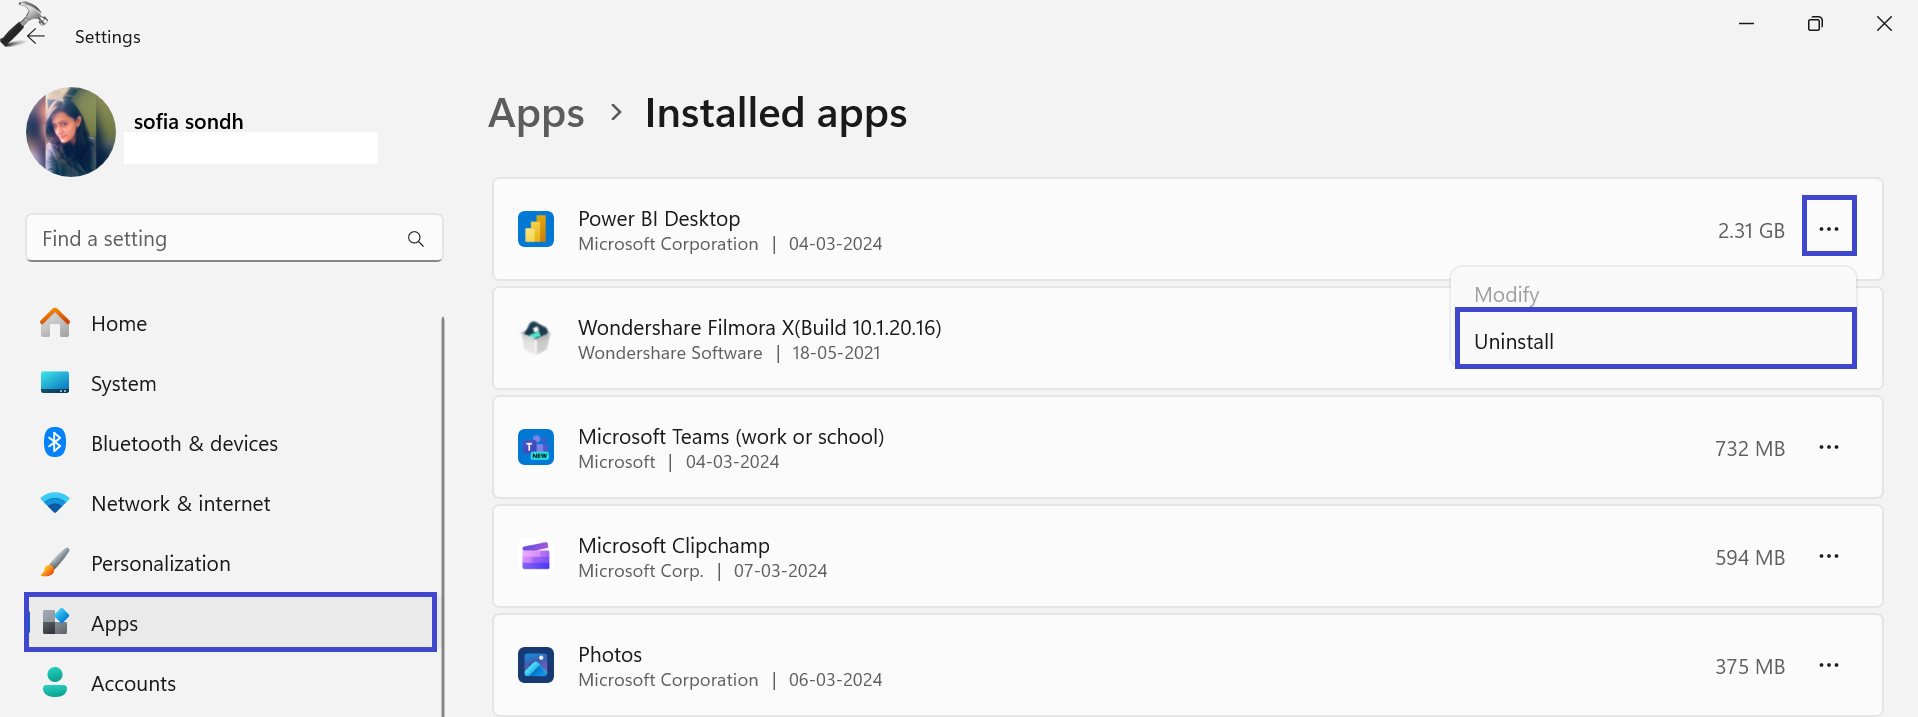Click the Photos app icon
The width and height of the screenshot is (1918, 717).
click(536, 665)
